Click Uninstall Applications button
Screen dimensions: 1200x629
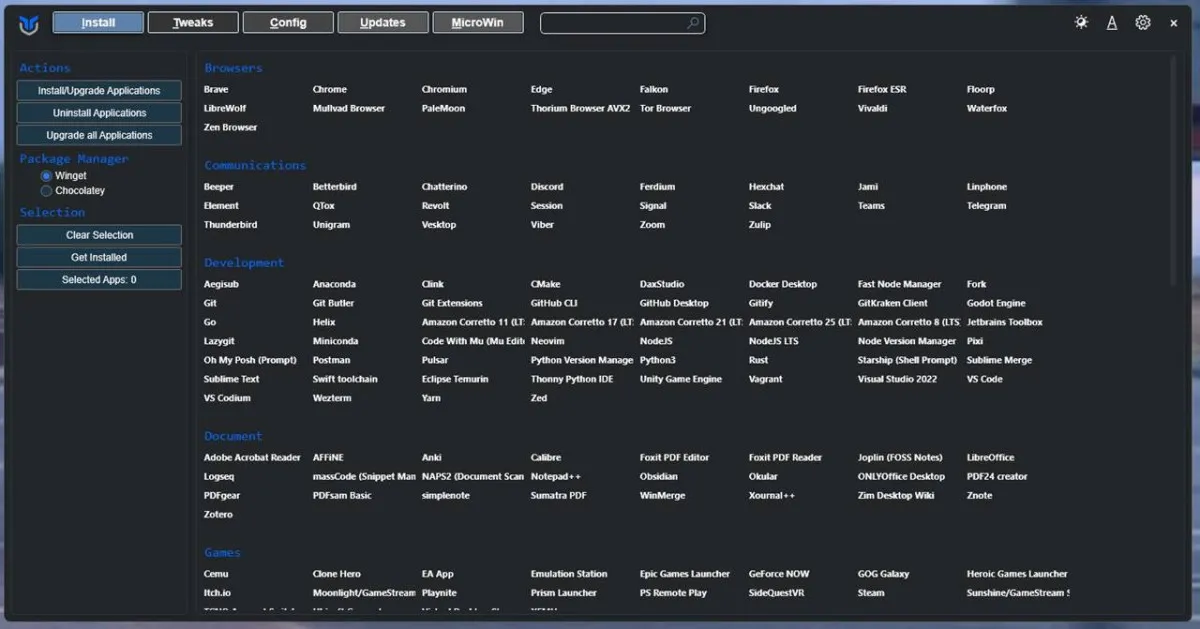[99, 113]
